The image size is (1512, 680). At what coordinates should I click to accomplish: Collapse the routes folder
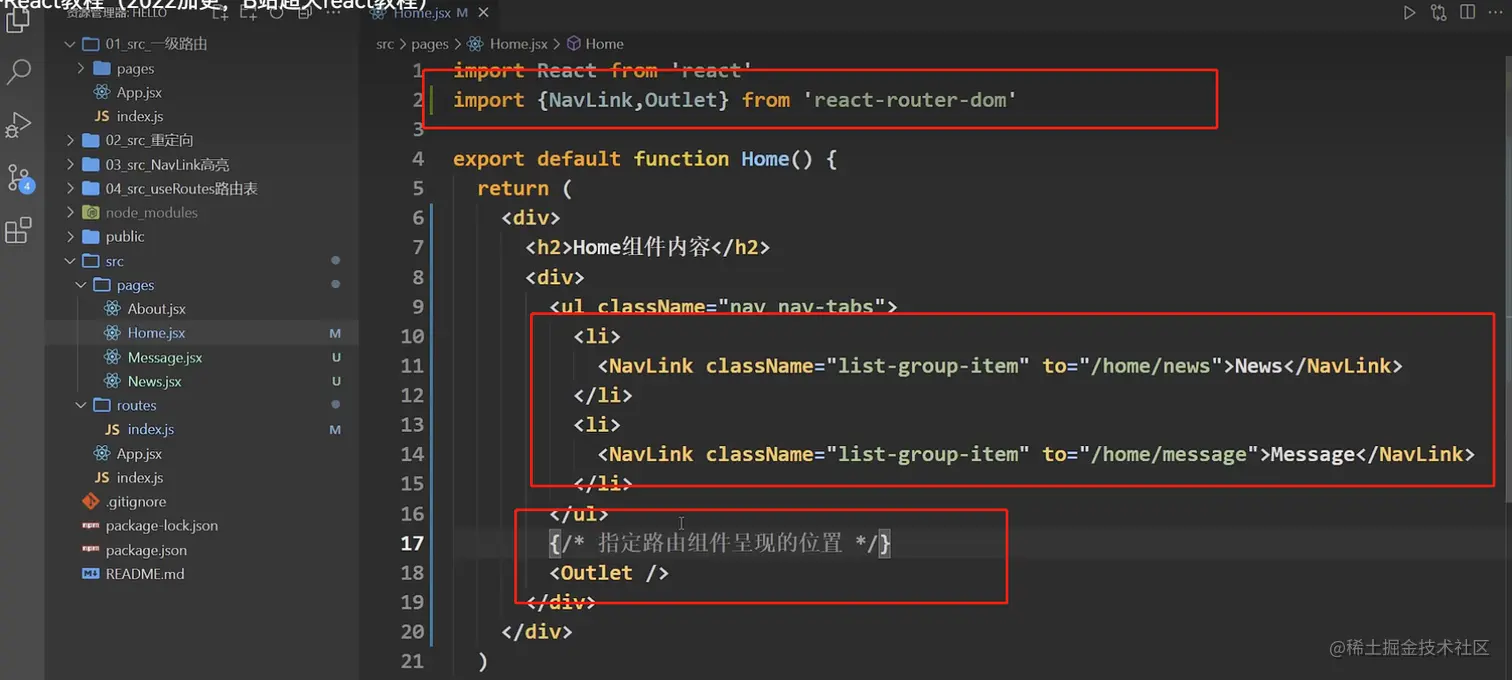click(81, 405)
